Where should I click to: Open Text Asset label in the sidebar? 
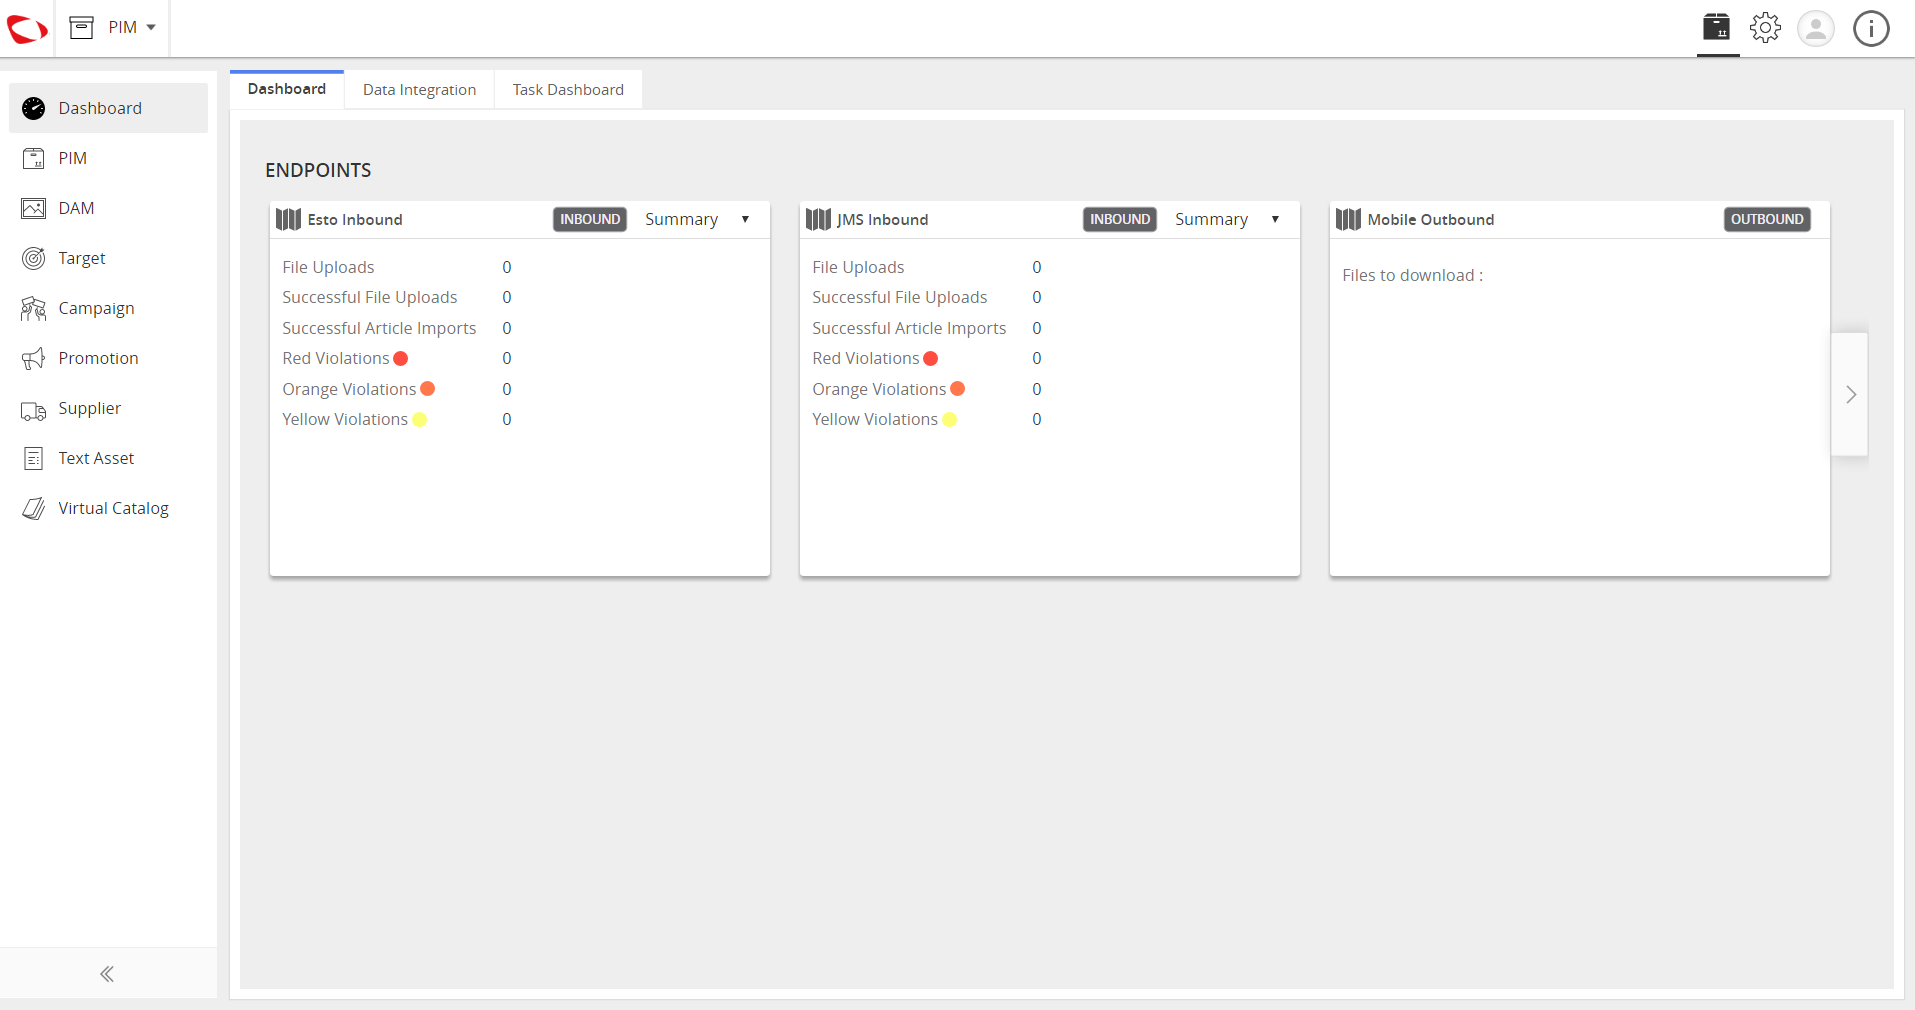(96, 458)
